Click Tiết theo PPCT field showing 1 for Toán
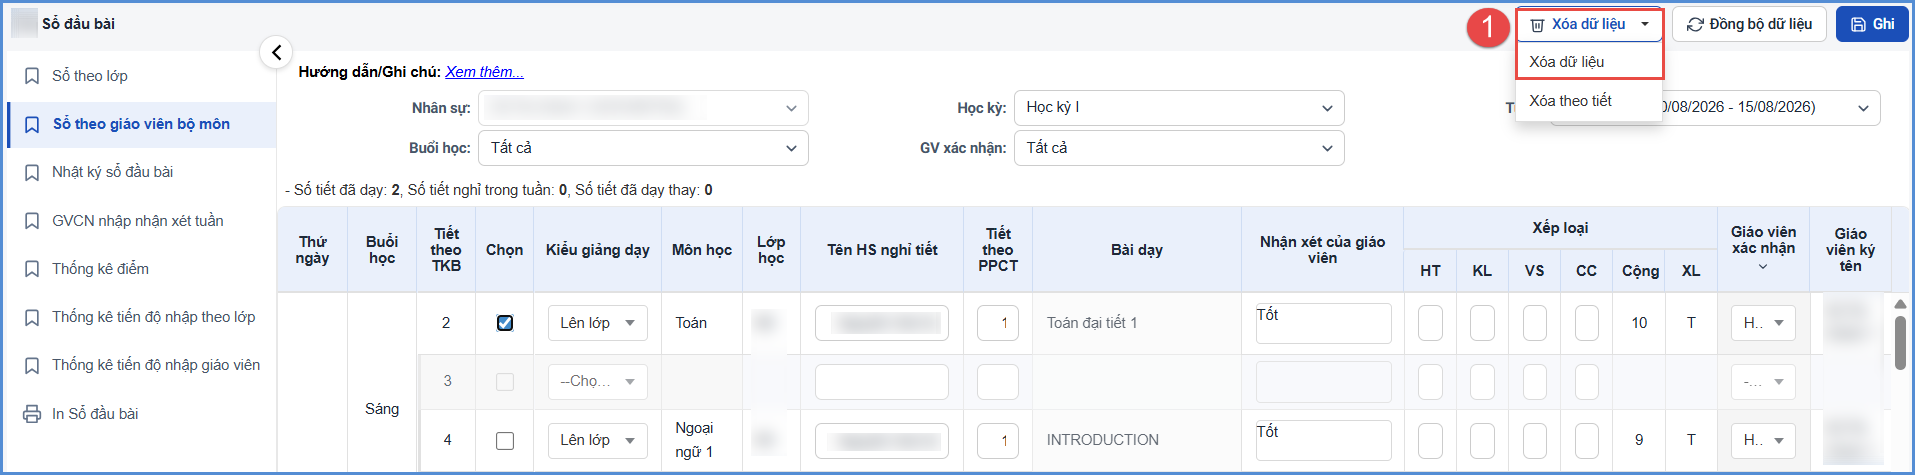The width and height of the screenshot is (1915, 475). (997, 323)
